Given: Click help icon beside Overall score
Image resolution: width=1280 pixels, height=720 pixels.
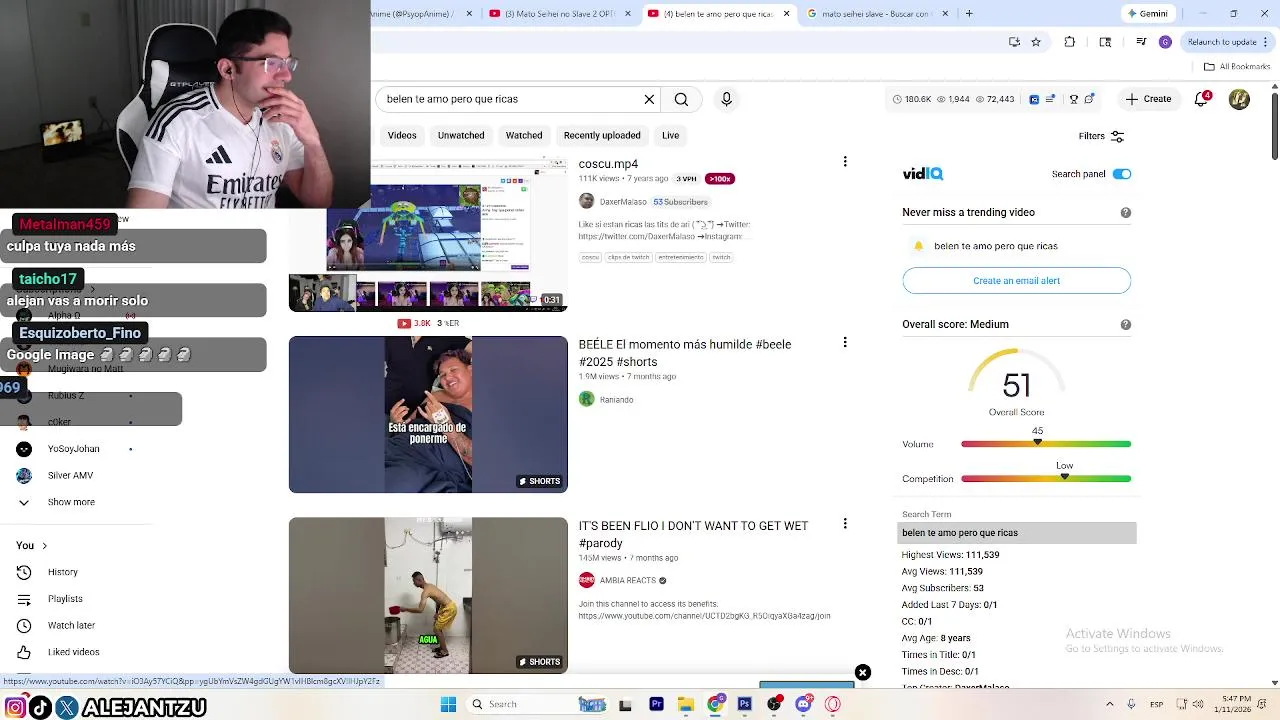Looking at the screenshot, I should (1126, 324).
